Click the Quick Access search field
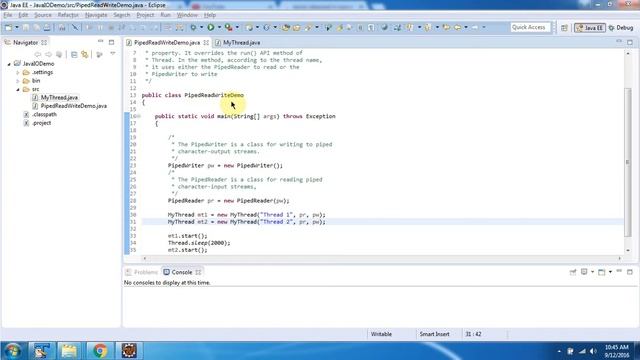640x360 pixels. tap(530, 27)
